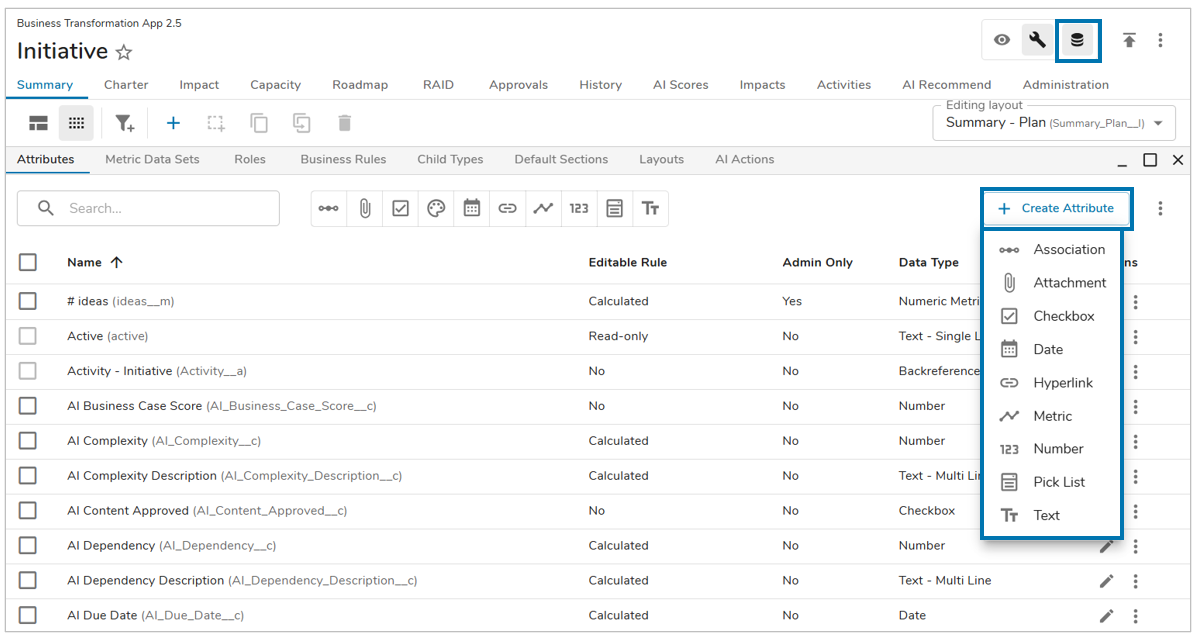This screenshot has height=641, width=1200.
Task: Tick the select-all checkbox in header
Action: tap(28, 262)
